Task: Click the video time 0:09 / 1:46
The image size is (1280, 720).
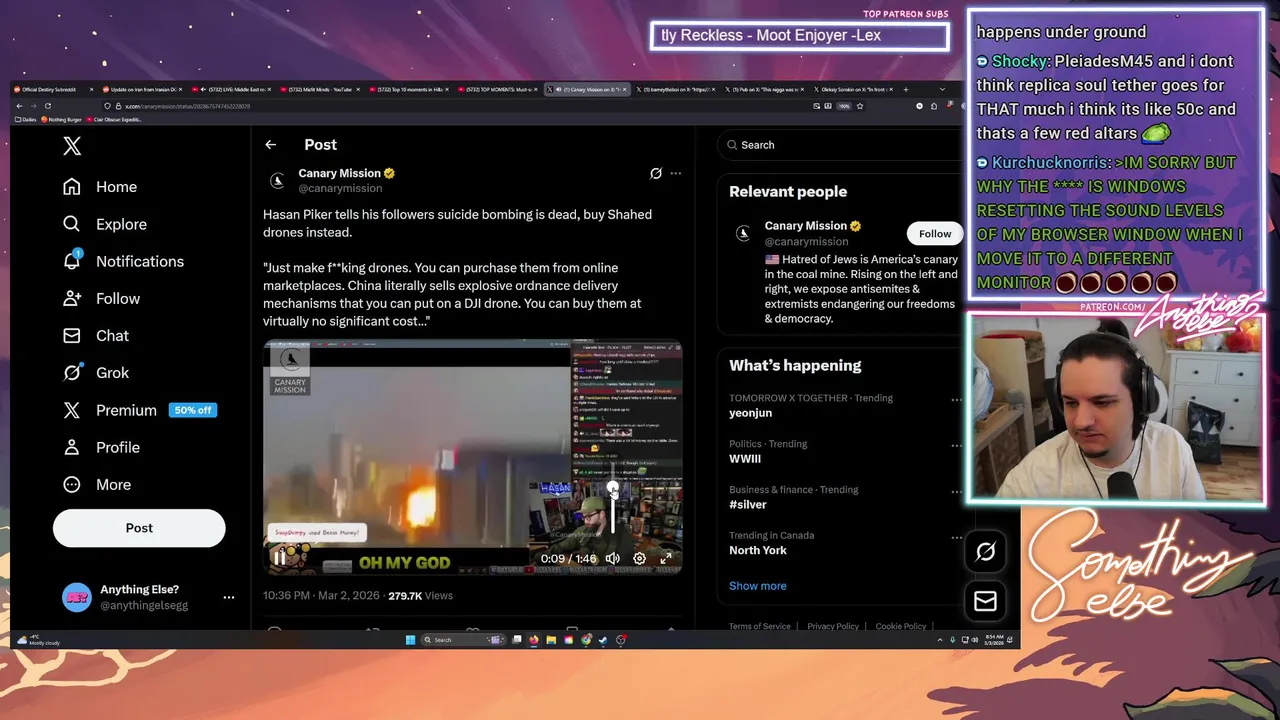Action: [x=568, y=559]
